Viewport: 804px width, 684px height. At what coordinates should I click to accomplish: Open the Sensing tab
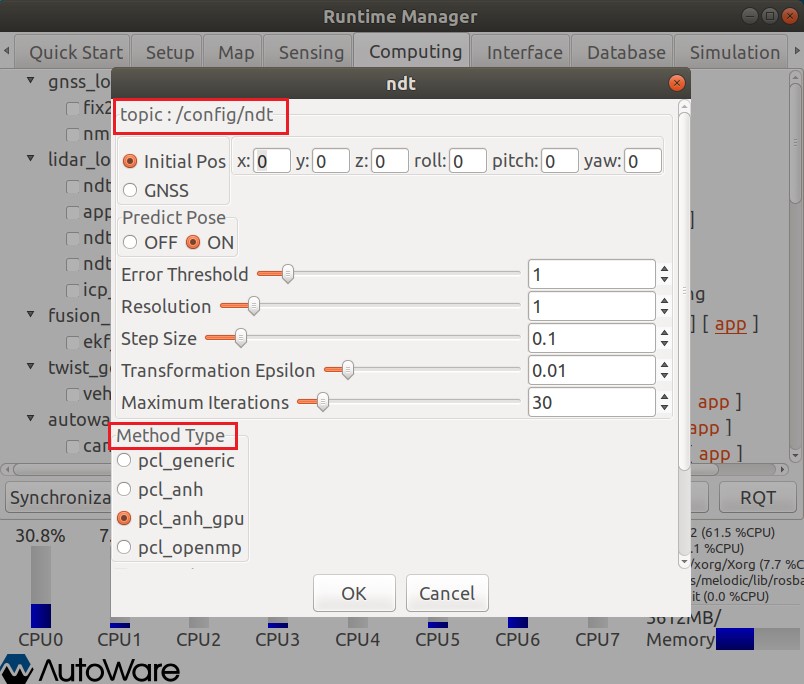(308, 52)
